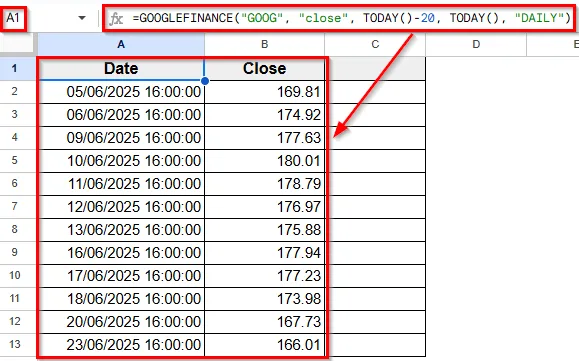The height and width of the screenshot is (361, 579).
Task: Click the close value 180.01
Action: click(264, 161)
